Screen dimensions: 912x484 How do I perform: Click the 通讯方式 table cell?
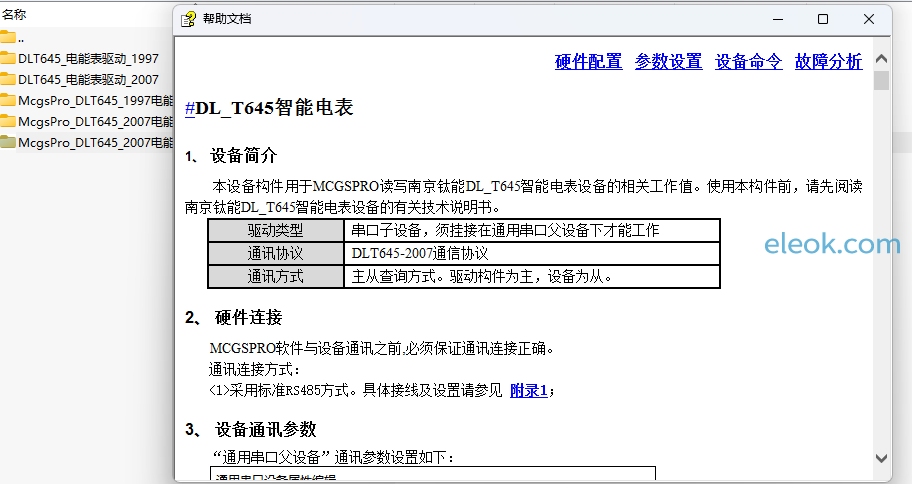tap(276, 277)
